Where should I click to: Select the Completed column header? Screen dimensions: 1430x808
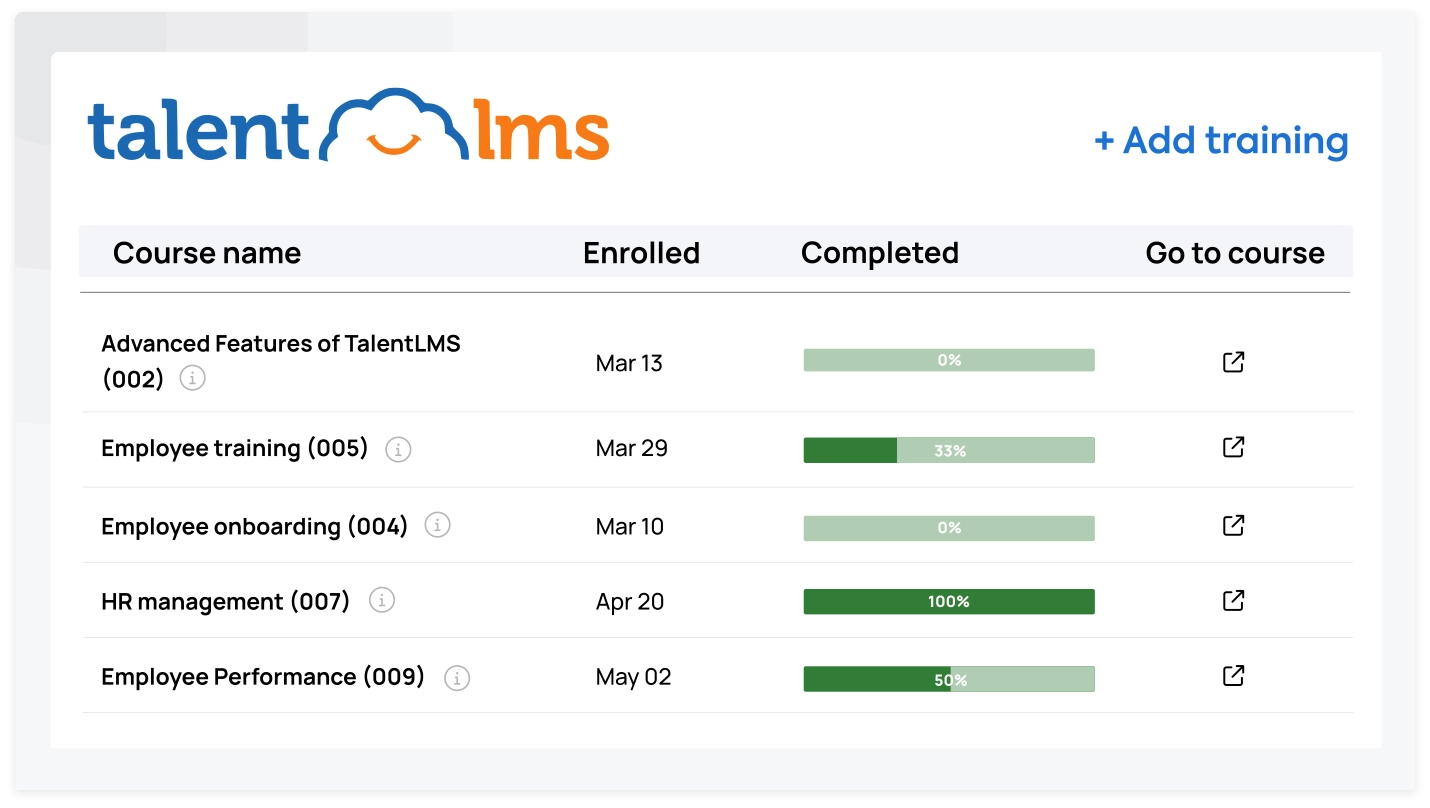(x=880, y=253)
